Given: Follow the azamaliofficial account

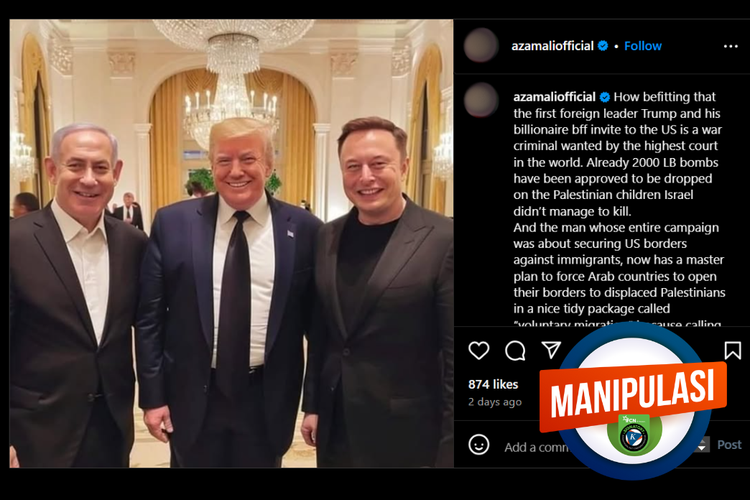Looking at the screenshot, I should [642, 46].
